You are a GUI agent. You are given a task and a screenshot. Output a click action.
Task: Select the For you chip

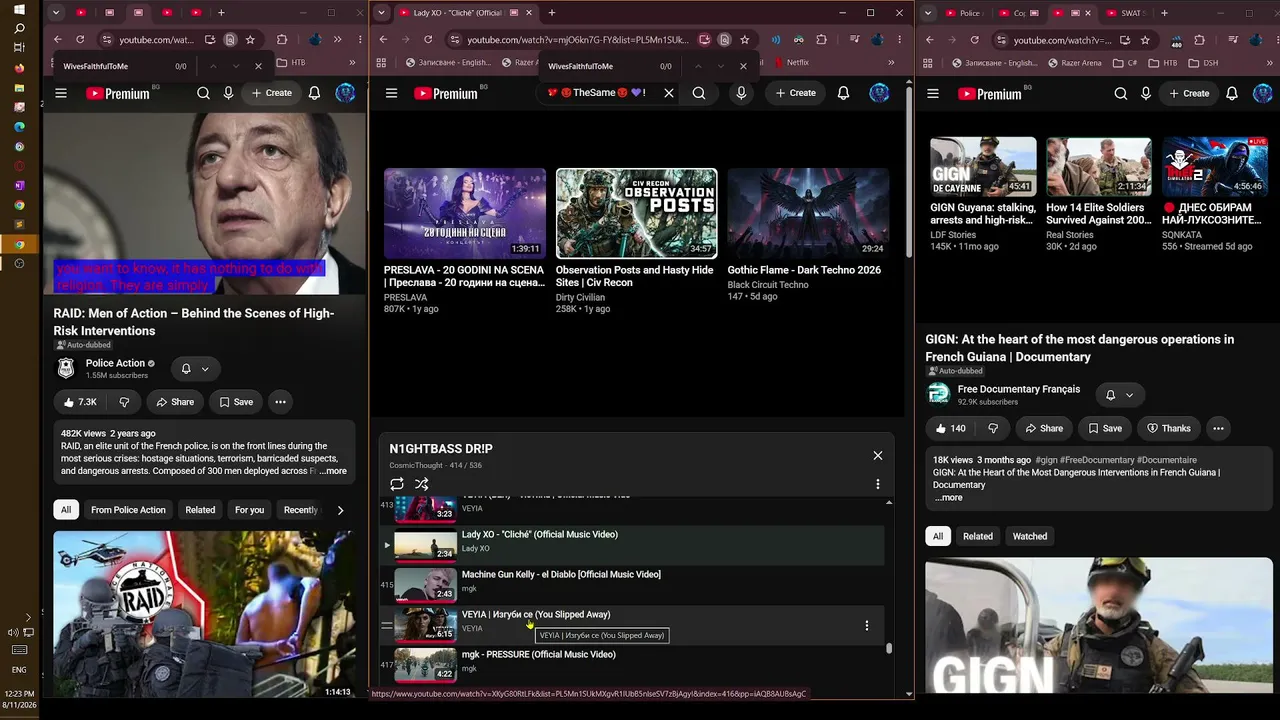(x=249, y=510)
